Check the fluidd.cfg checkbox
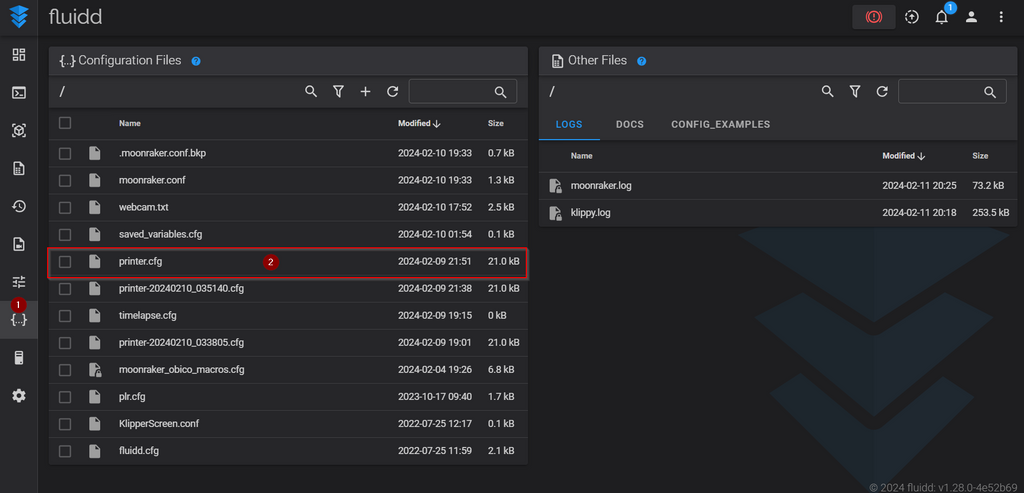The height and width of the screenshot is (493, 1024). pos(65,451)
